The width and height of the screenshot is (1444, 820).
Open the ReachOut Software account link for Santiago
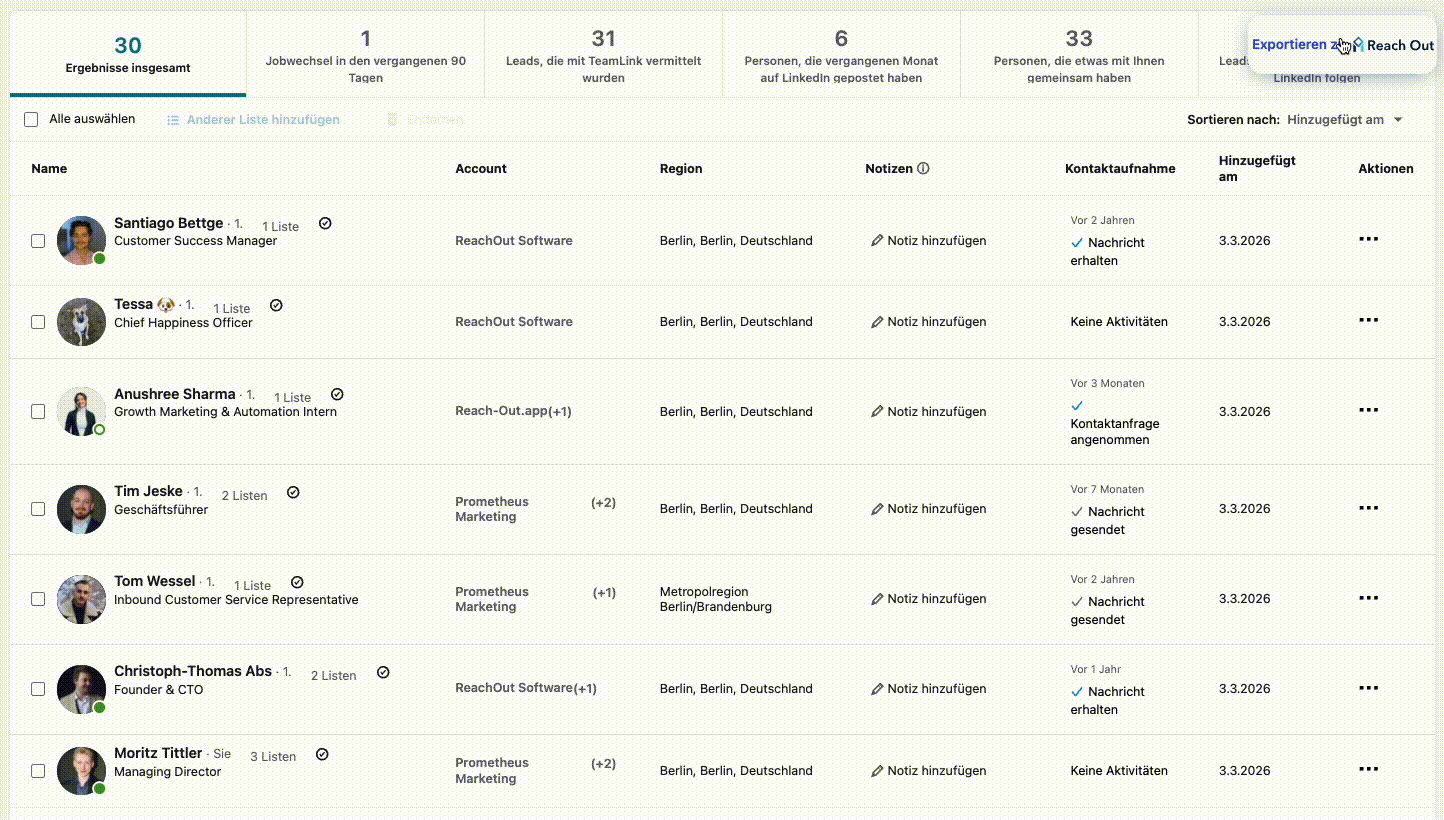[514, 240]
